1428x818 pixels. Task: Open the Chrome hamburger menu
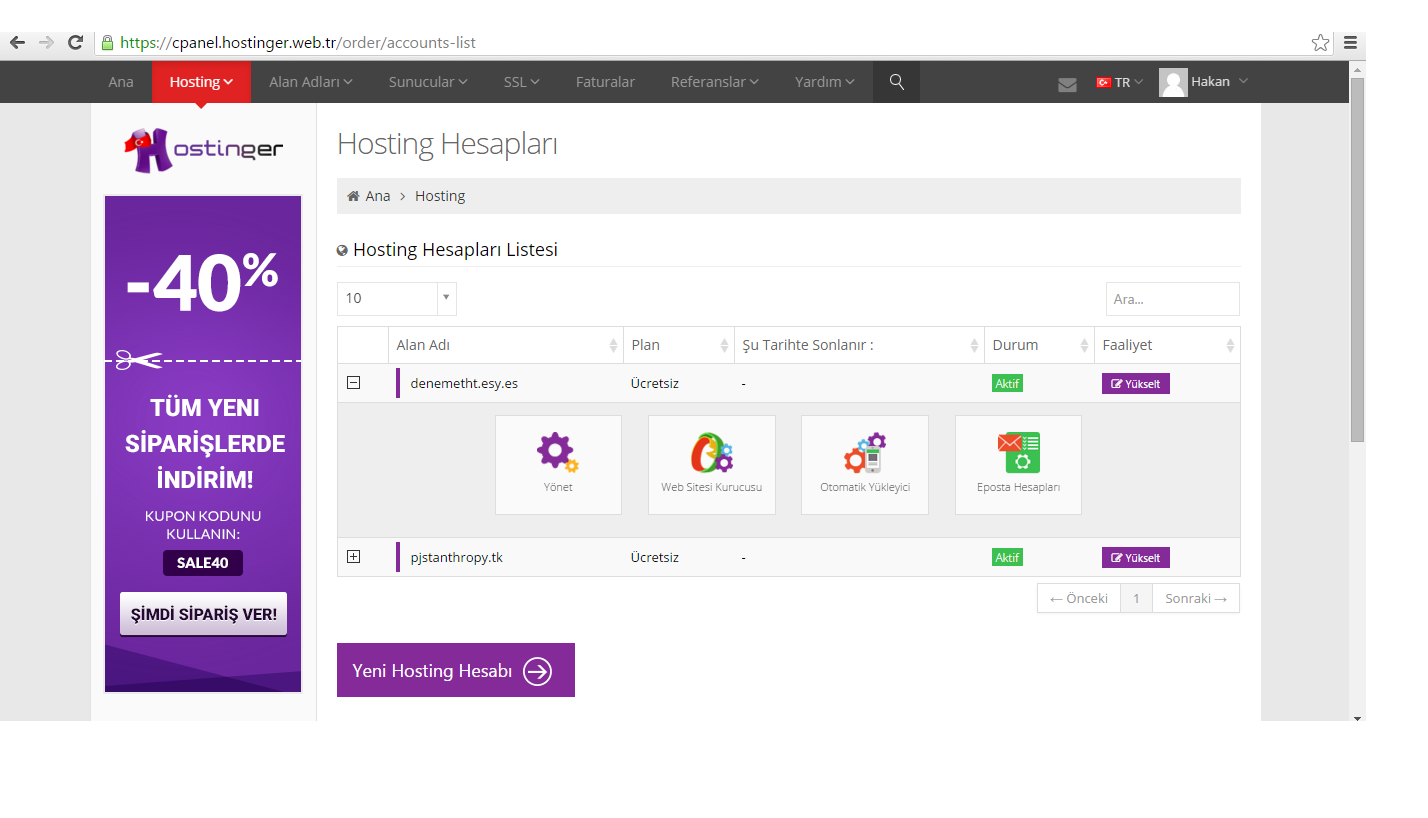click(x=1350, y=42)
